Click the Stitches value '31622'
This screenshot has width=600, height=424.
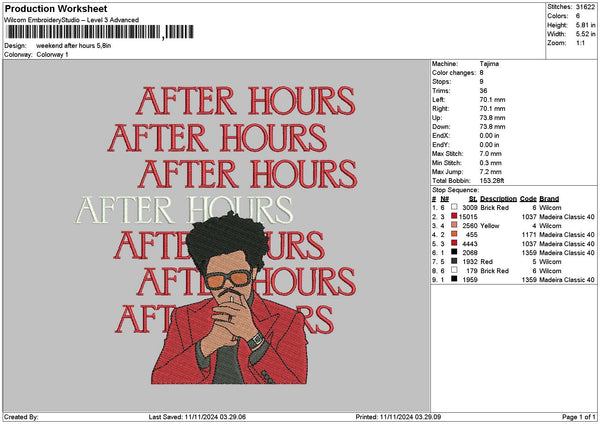[x=585, y=7]
